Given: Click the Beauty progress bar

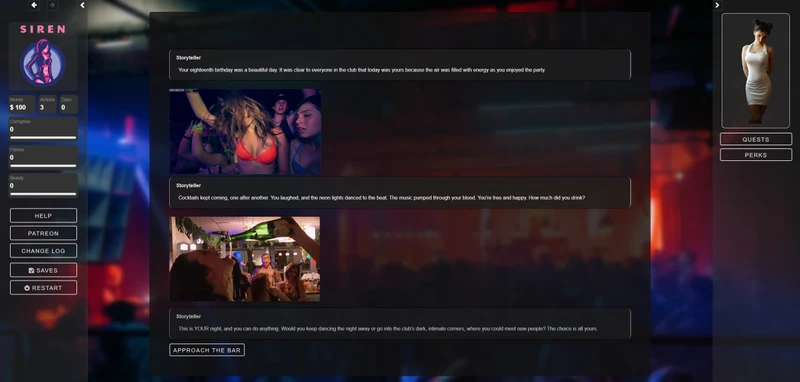Looking at the screenshot, I should point(43,193).
